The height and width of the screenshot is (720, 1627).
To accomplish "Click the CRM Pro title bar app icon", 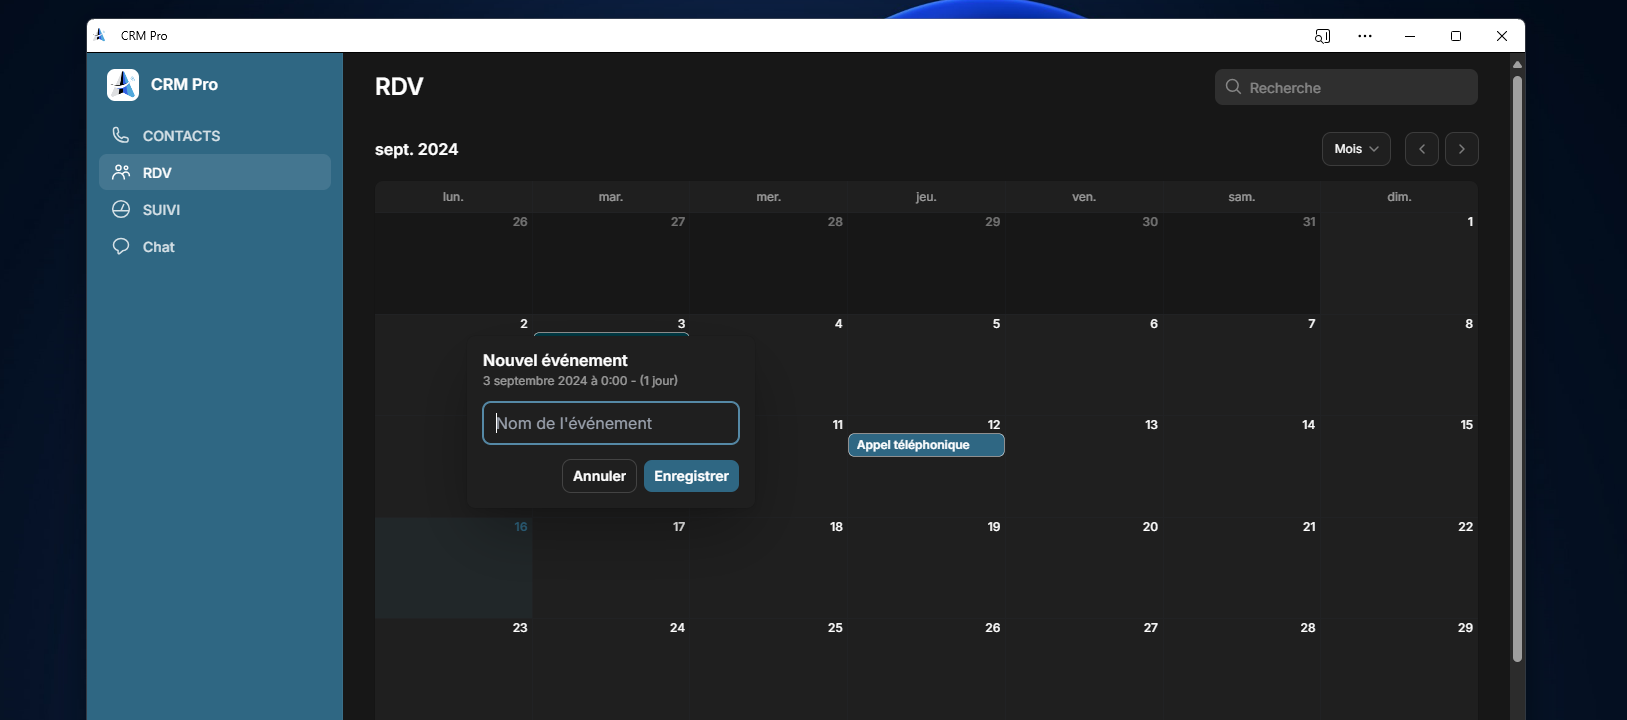I will [x=100, y=35].
